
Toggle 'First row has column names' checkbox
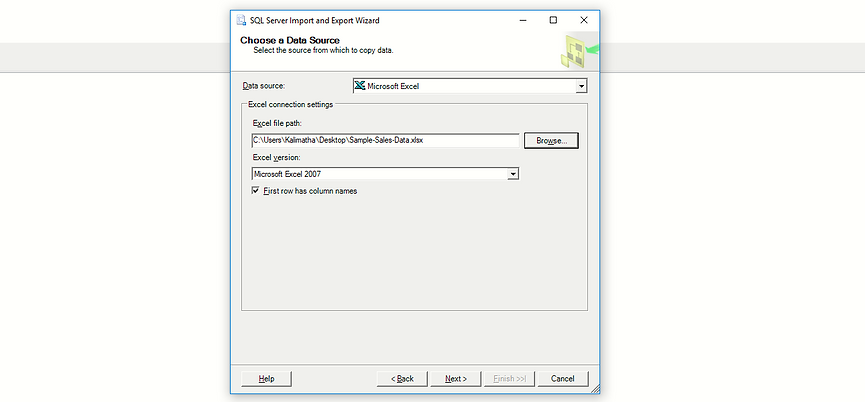pos(255,191)
